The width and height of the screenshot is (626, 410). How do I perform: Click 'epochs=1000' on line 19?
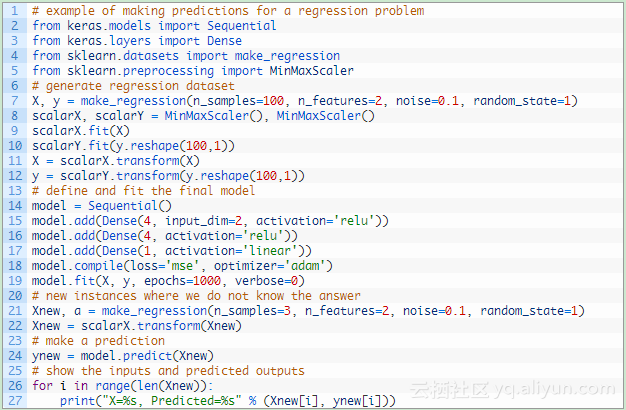pos(182,281)
